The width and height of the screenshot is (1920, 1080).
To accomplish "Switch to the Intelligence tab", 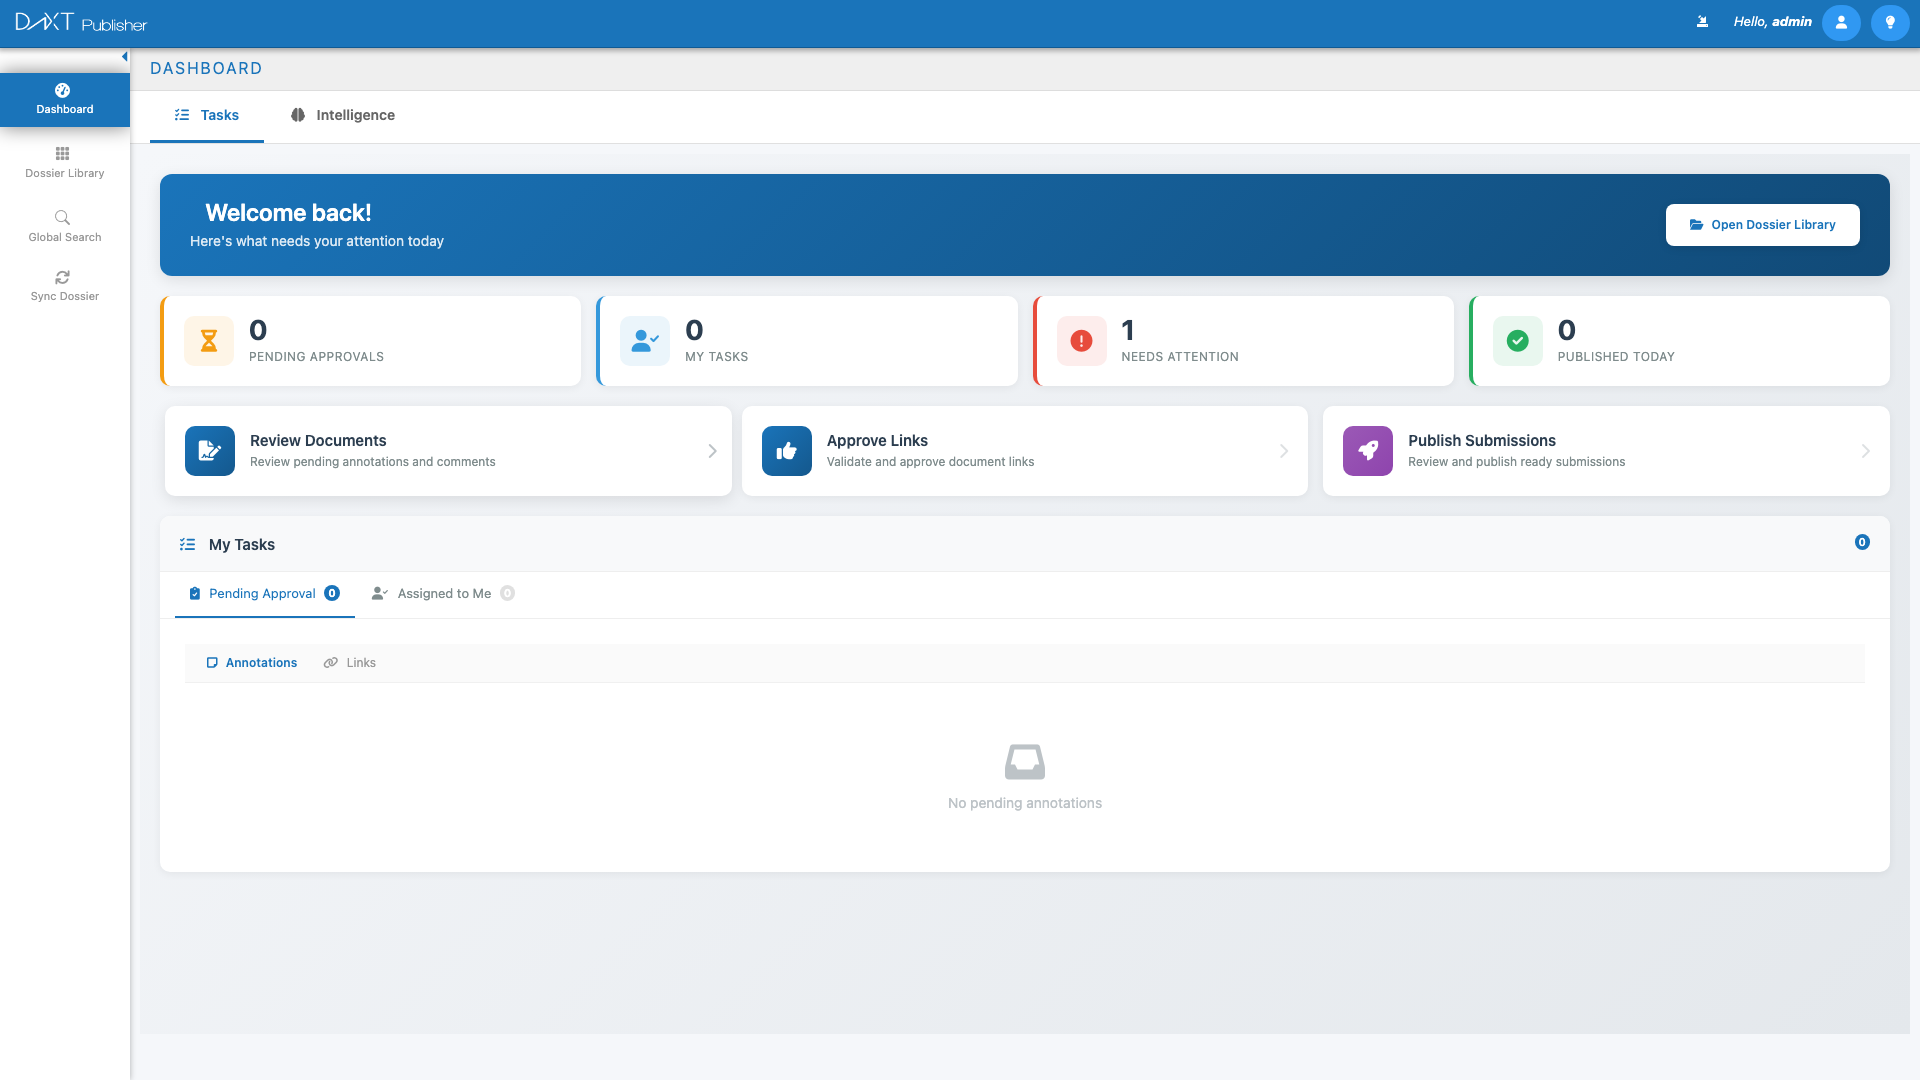I will coord(341,115).
